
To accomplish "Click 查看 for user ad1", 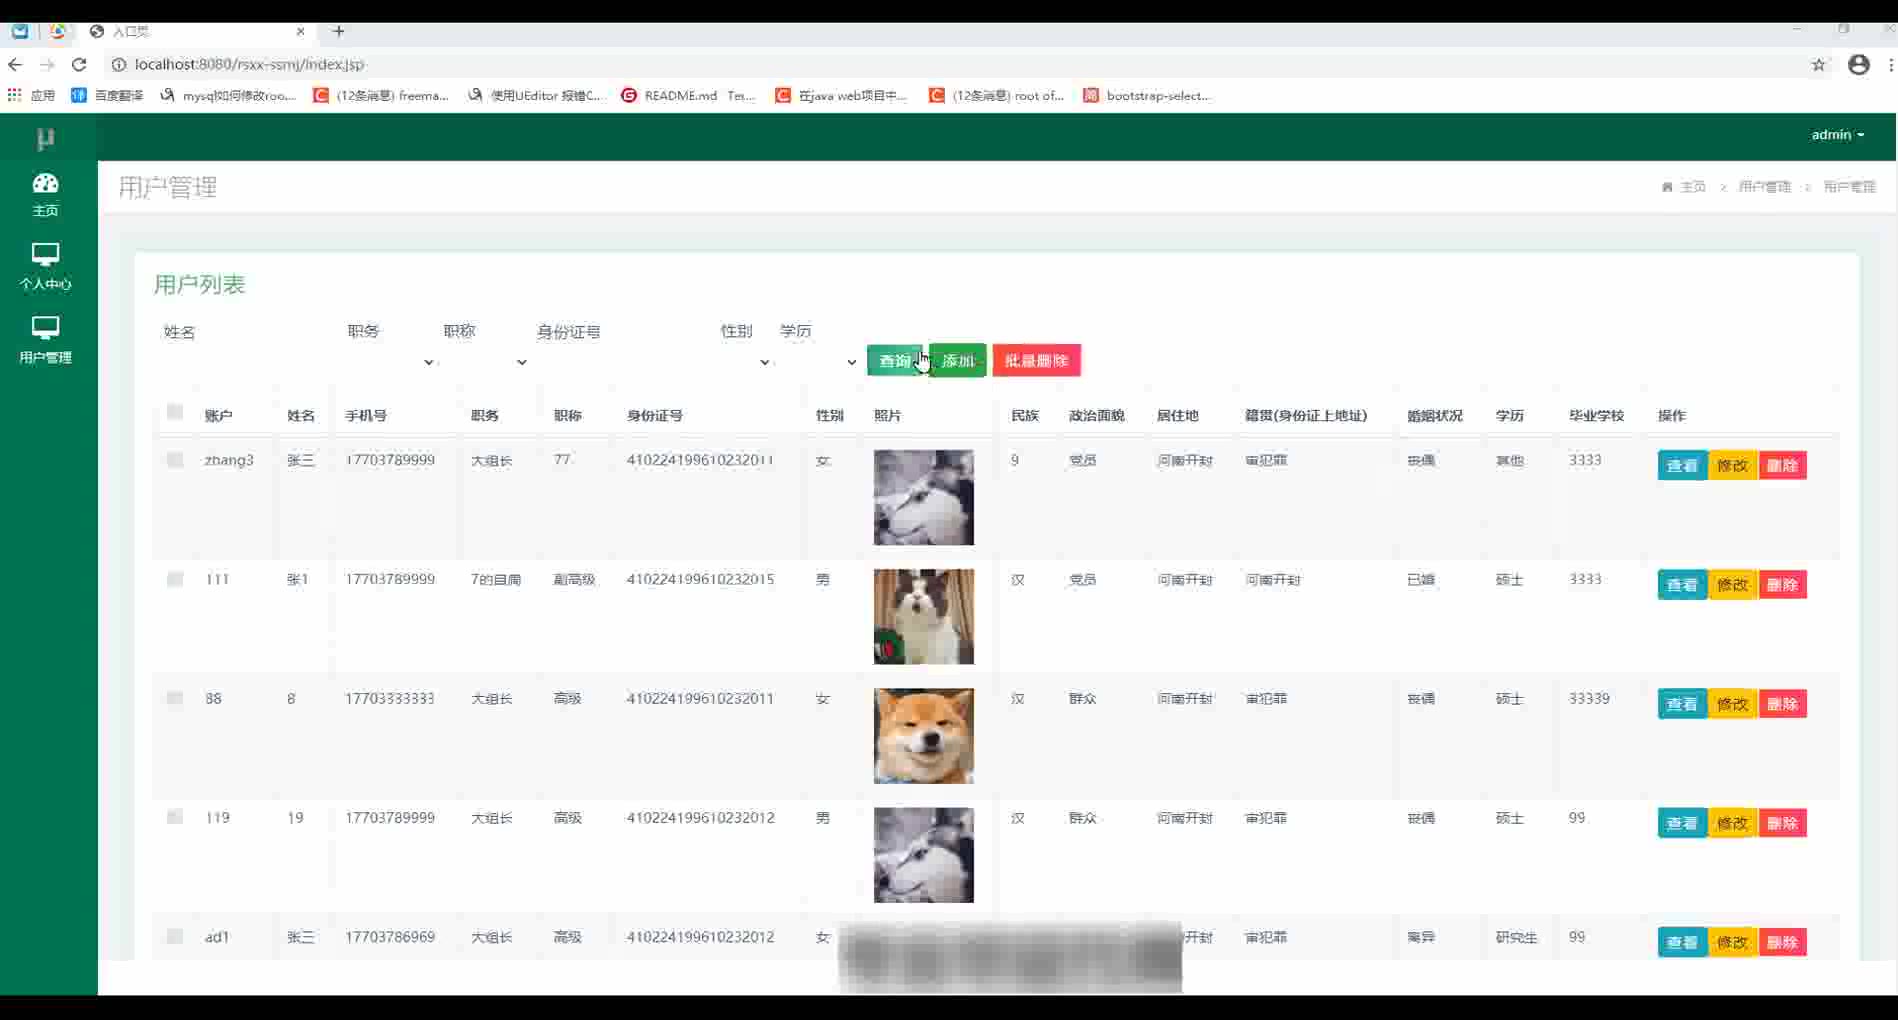I will (x=1682, y=942).
